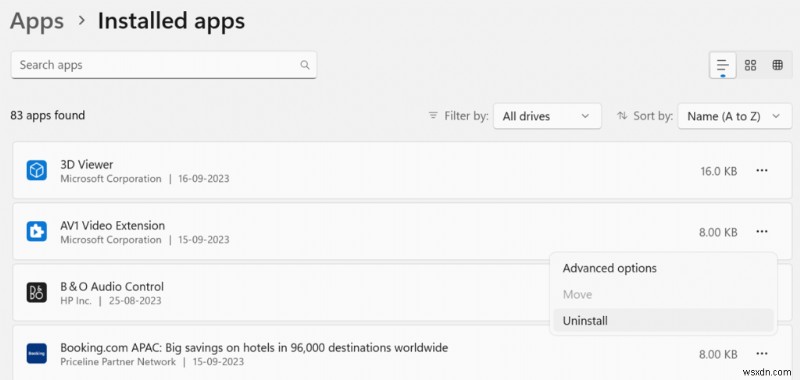Viewport: 800px width, 380px height.
Task: Click the 3D Viewer app icon
Action: pyautogui.click(x=37, y=170)
